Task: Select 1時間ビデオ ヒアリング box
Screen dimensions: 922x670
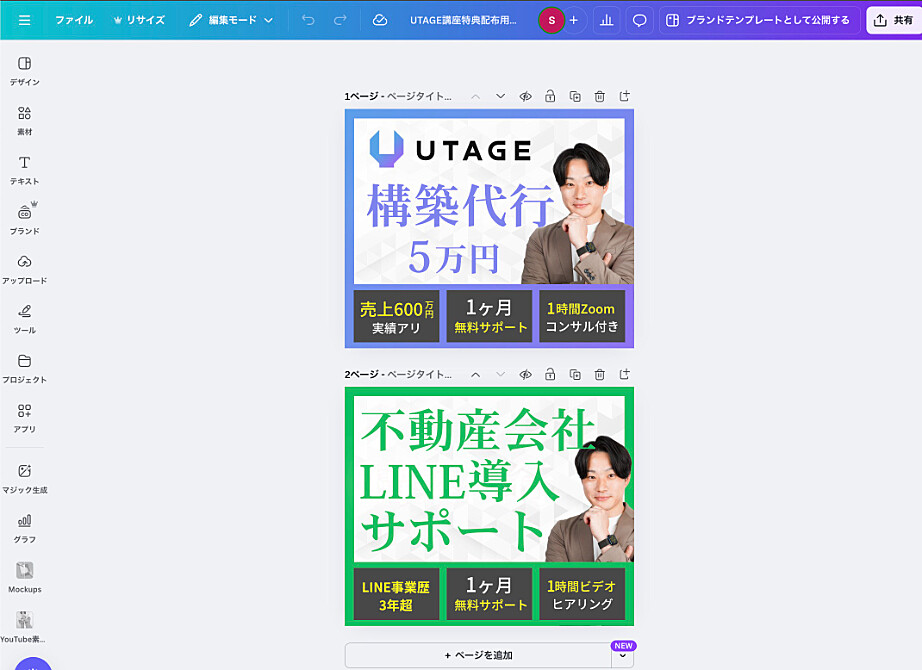Action: tap(582, 595)
